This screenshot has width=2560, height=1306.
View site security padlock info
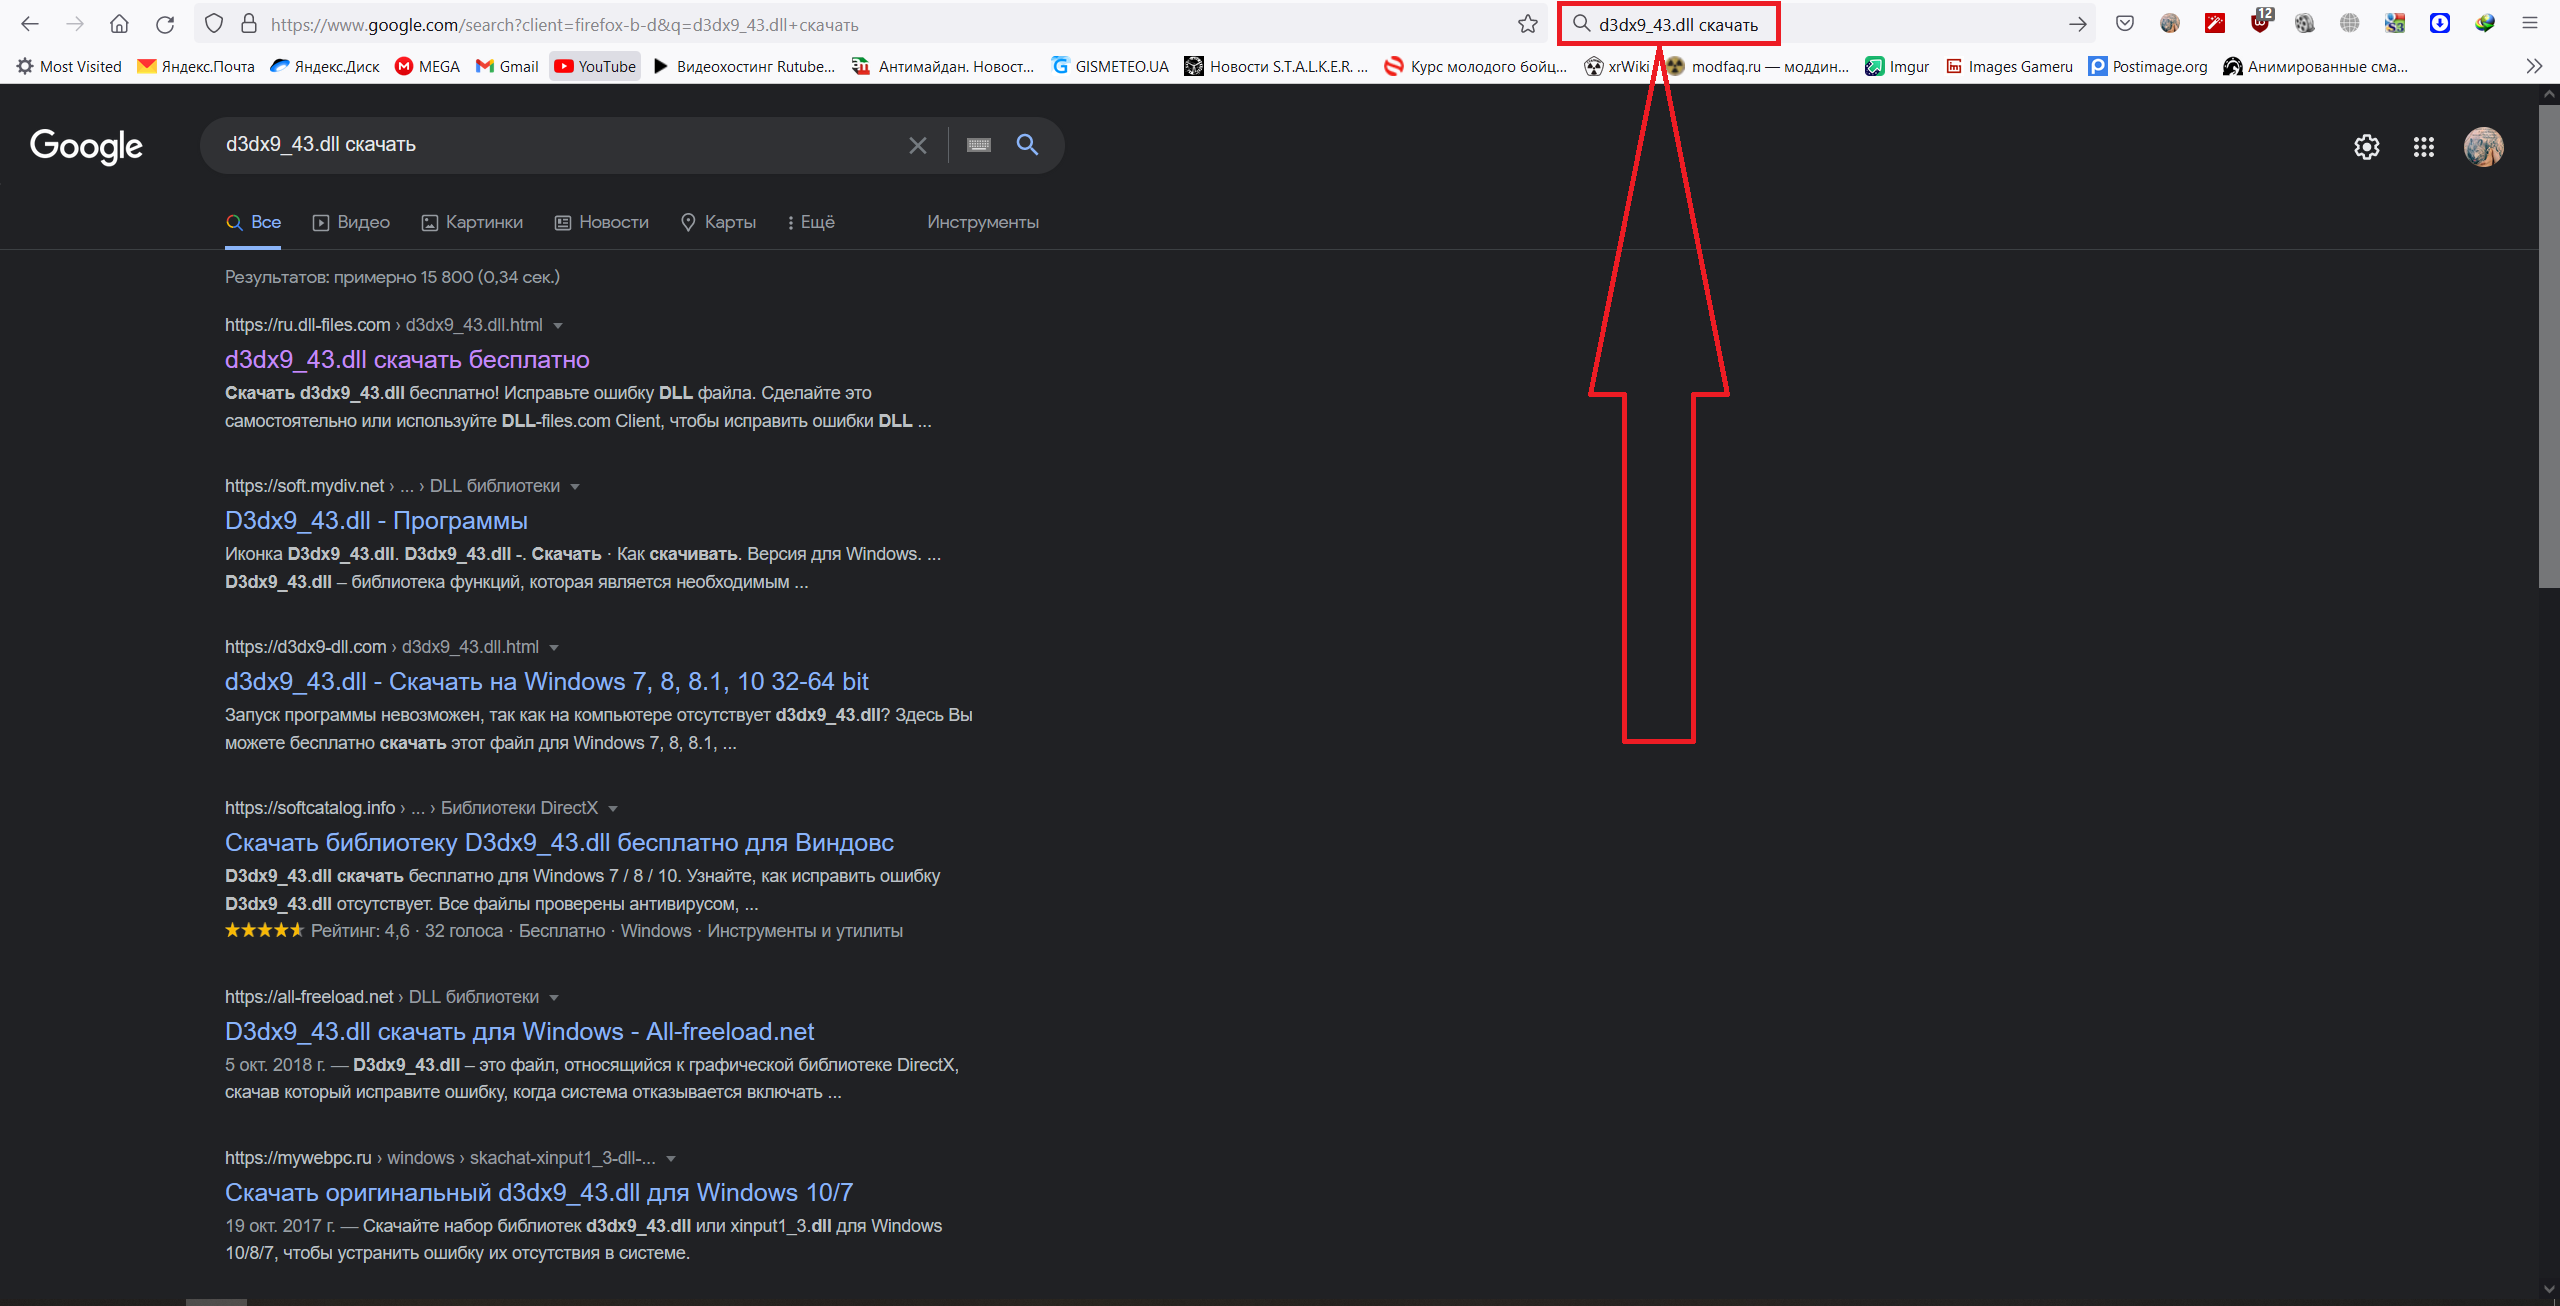click(249, 24)
